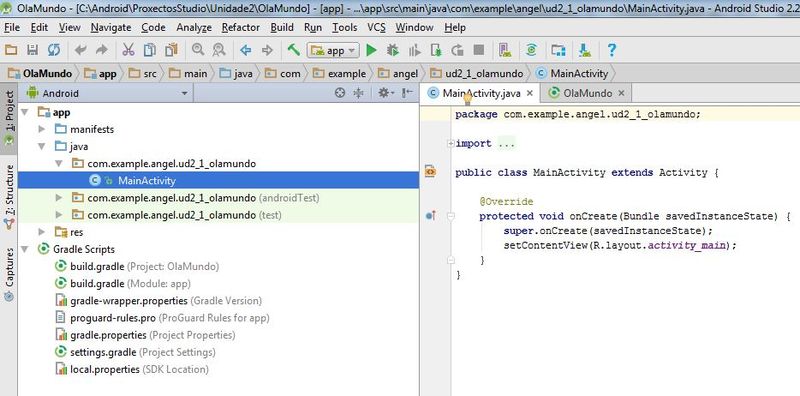Screen dimensions: 800x396
Task: Unfold the collapsed import block
Action: tap(451, 143)
